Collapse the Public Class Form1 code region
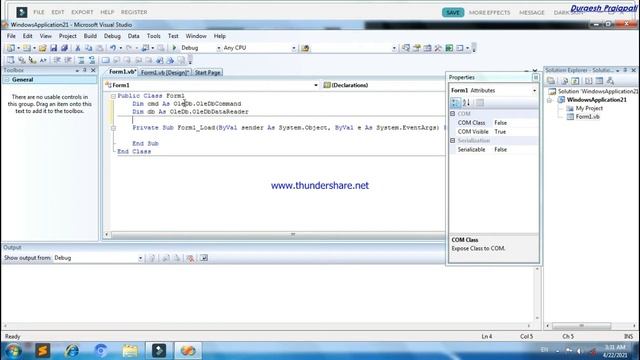 pyautogui.click(x=113, y=96)
